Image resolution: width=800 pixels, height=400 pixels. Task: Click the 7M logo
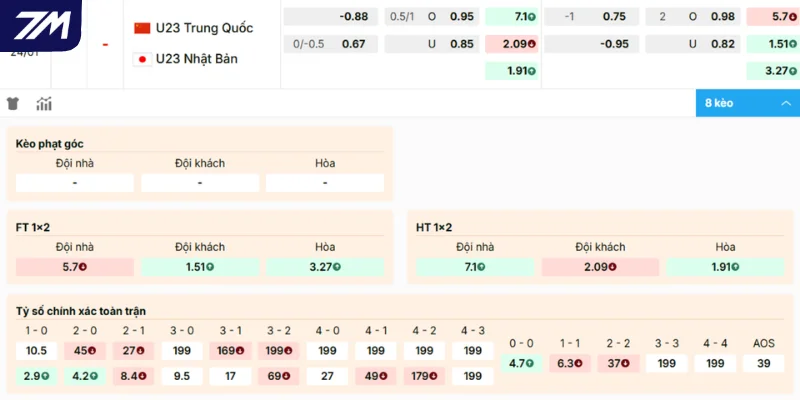tap(38, 23)
